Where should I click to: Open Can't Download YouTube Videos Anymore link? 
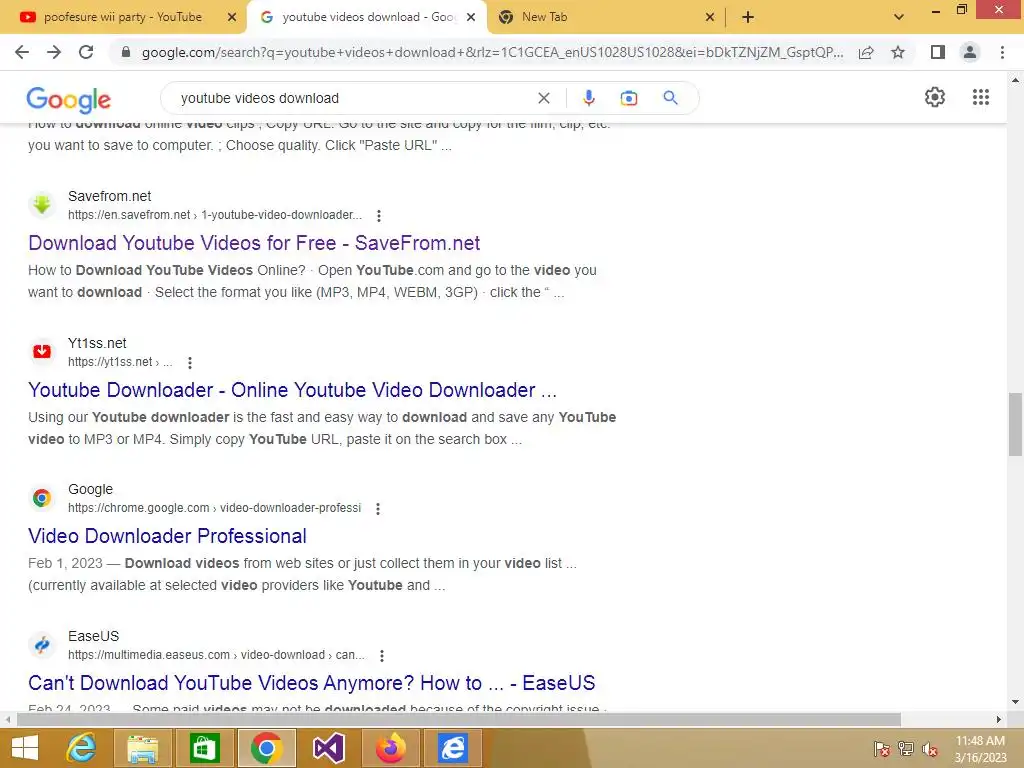click(312, 683)
